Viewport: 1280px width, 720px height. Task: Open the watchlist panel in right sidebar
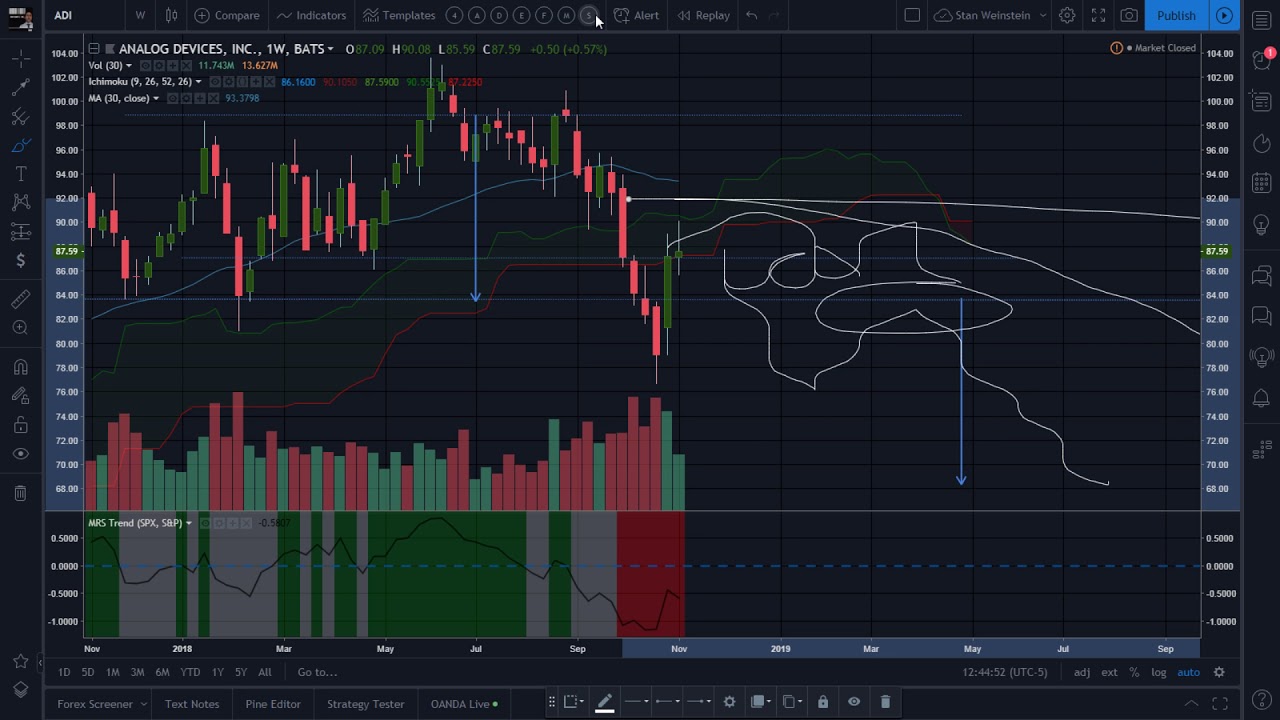tap(1261, 21)
